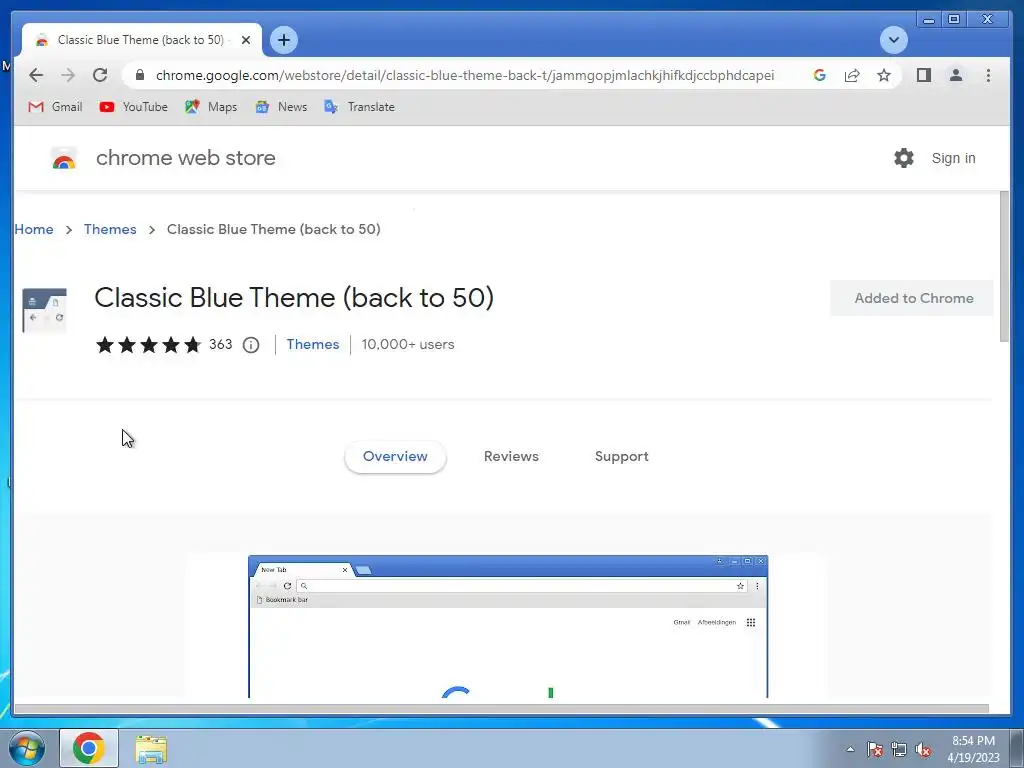Click the Action Center flag icon

pyautogui.click(x=875, y=749)
